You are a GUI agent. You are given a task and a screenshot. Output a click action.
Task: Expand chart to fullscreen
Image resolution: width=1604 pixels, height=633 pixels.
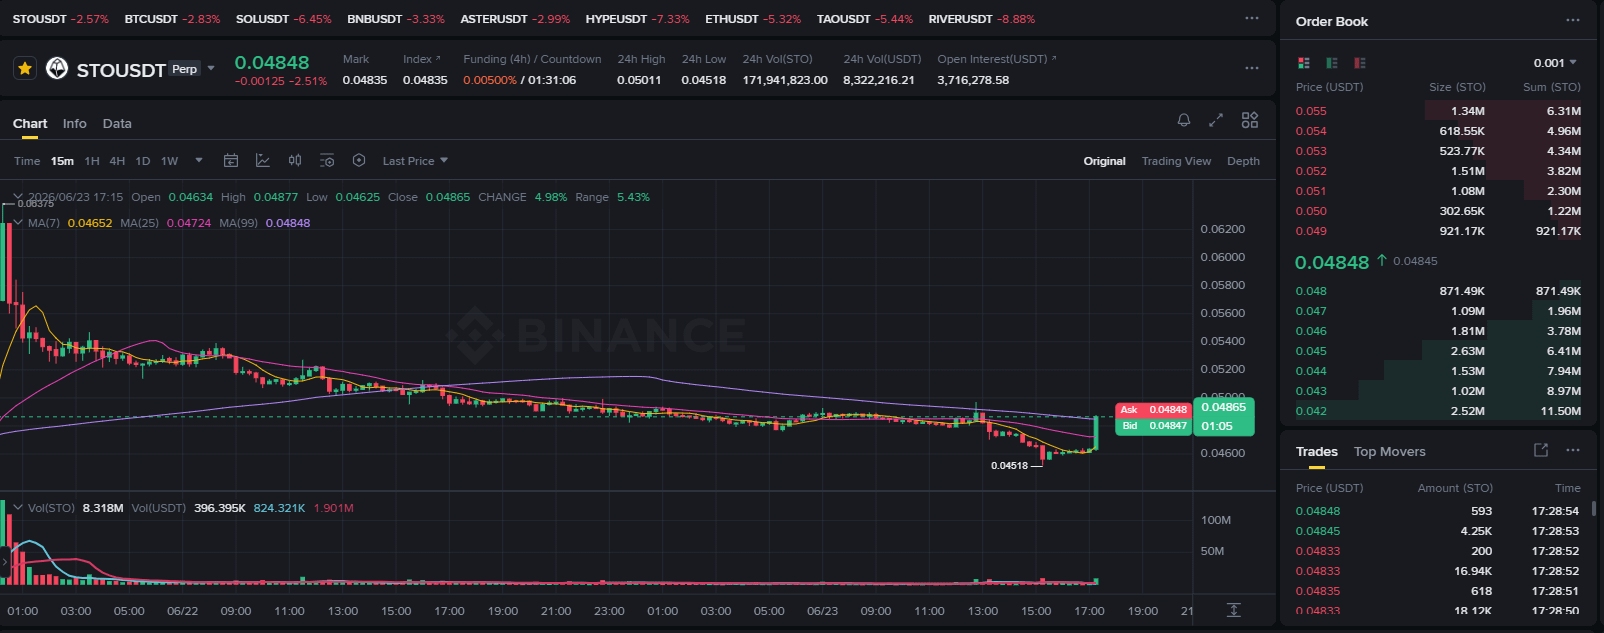pos(1216,120)
